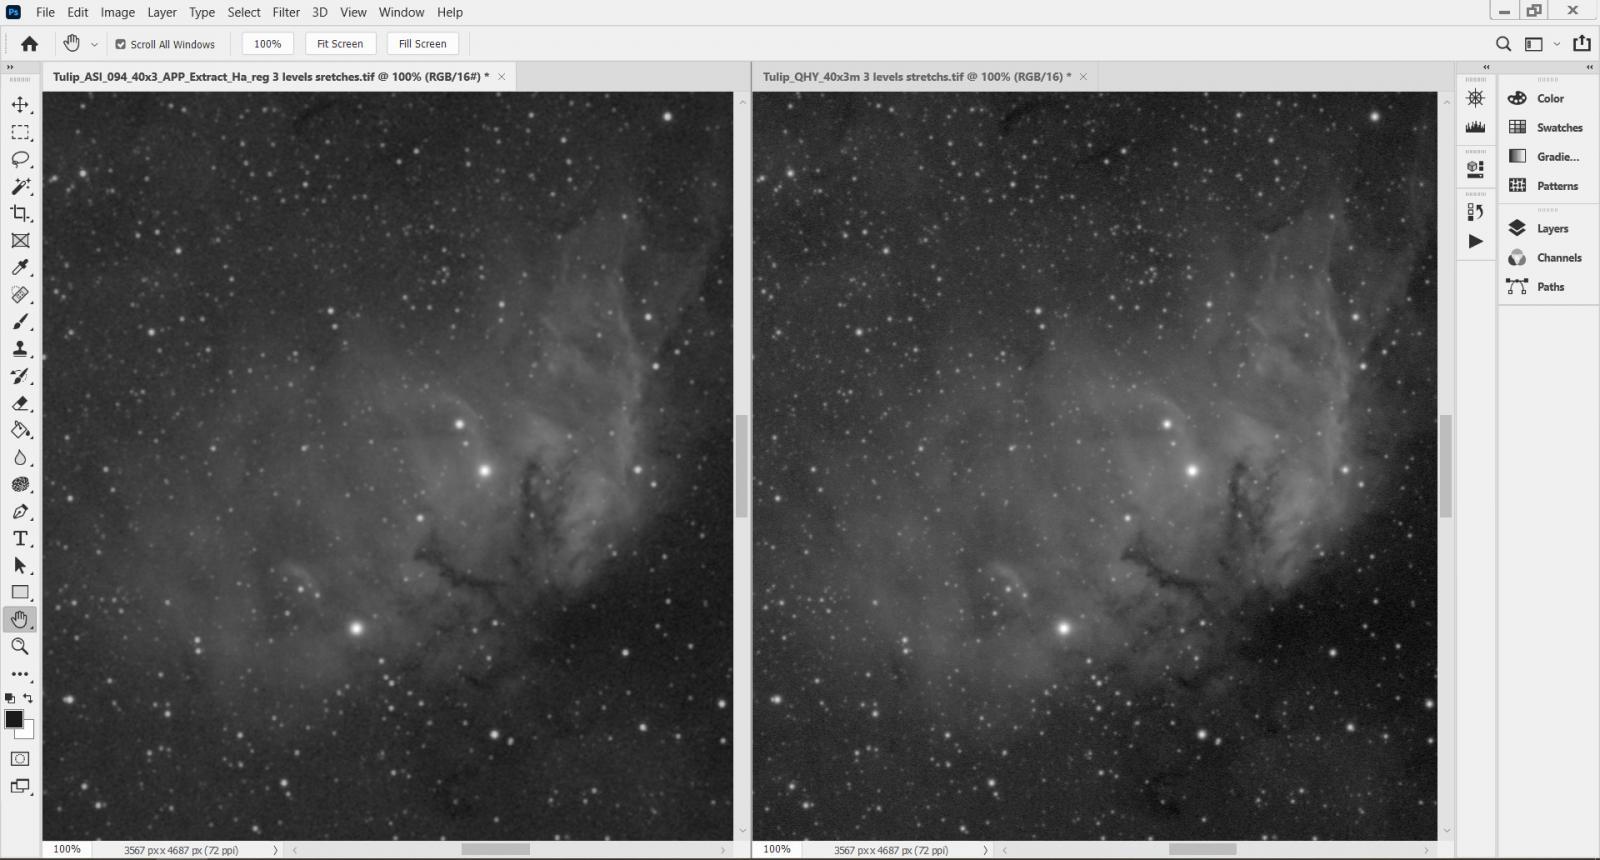This screenshot has width=1600, height=860.
Task: Expand the left icon dock arrows
Action: click(x=1486, y=67)
